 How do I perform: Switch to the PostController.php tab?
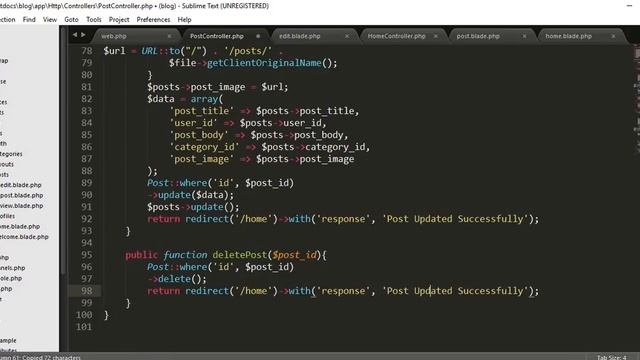(217, 36)
